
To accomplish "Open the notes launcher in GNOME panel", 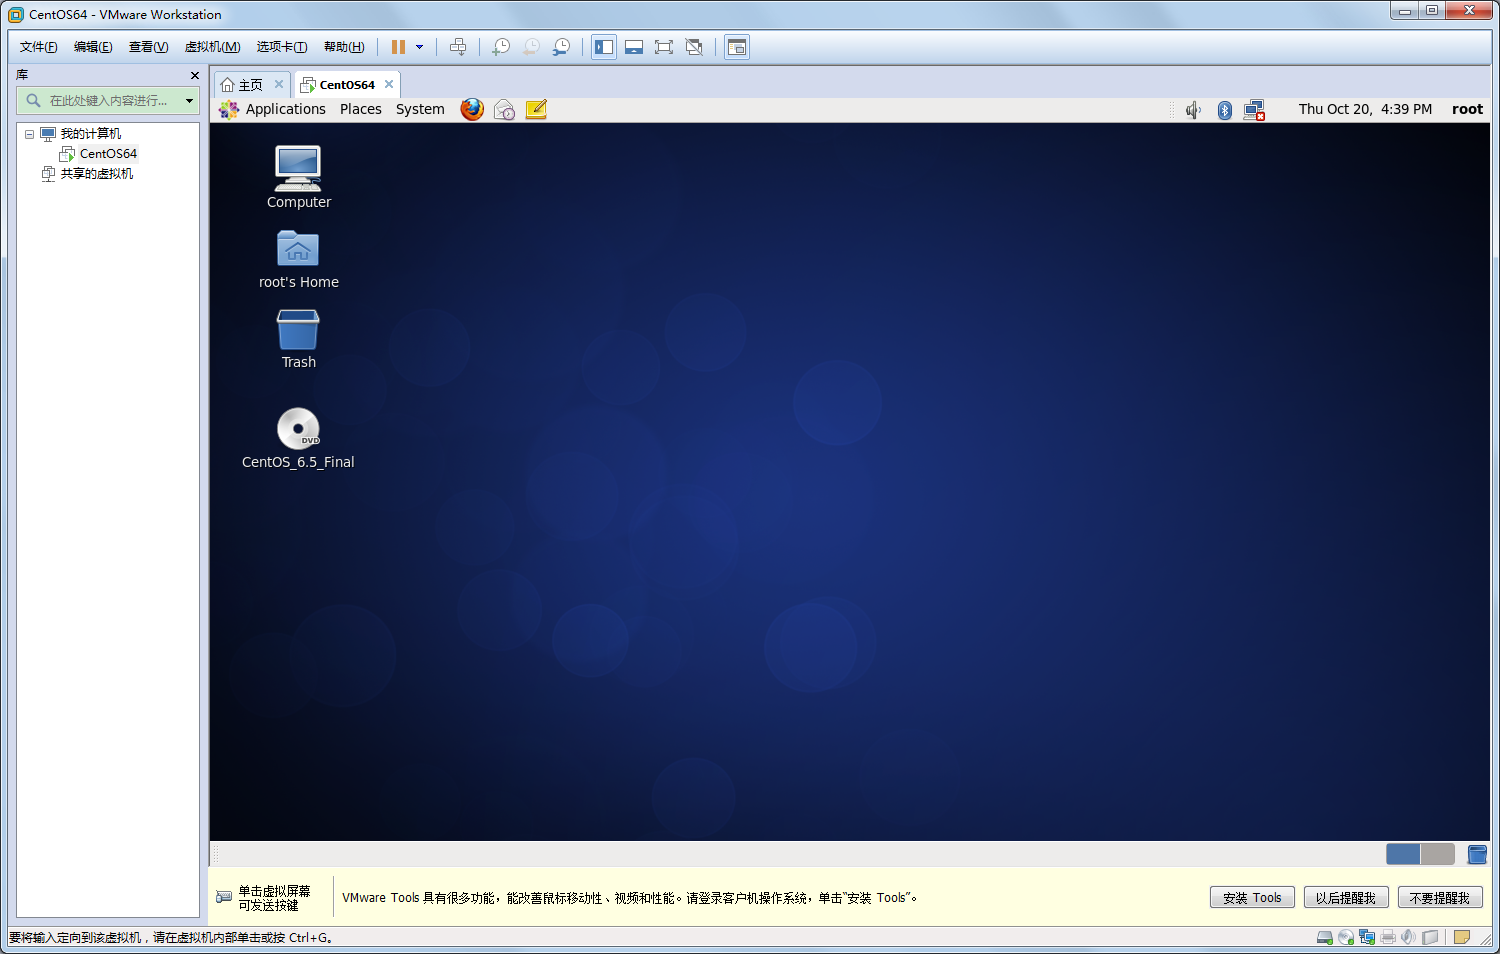I will tap(536, 109).
